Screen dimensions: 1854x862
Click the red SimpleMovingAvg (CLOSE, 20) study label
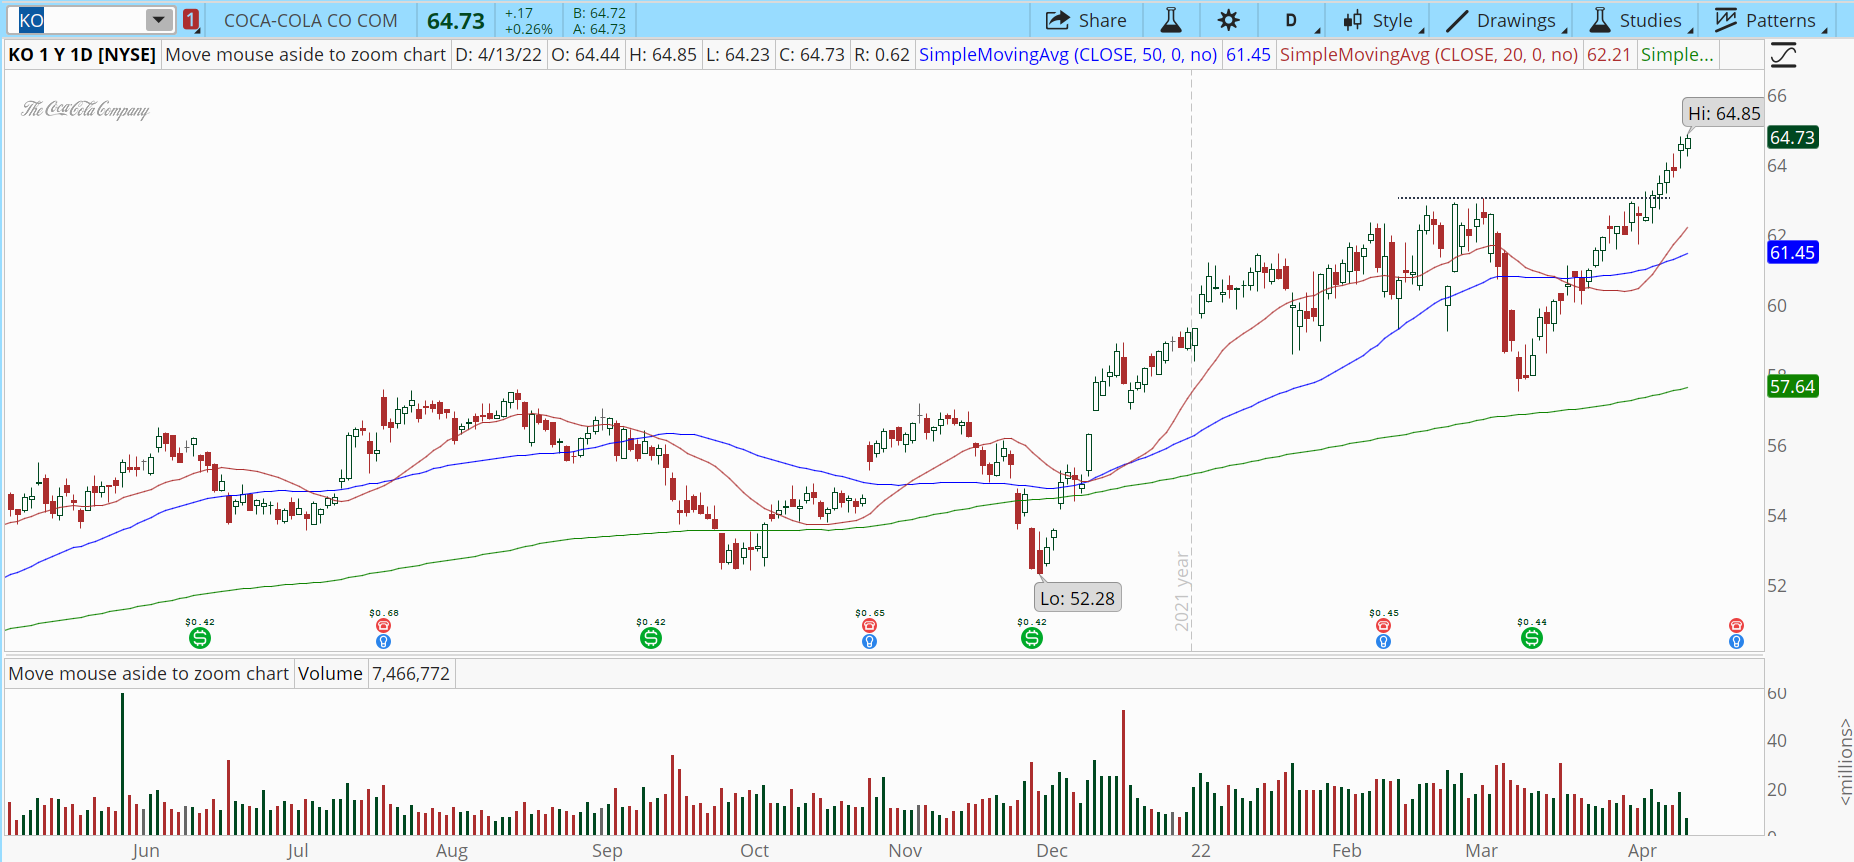coord(1429,55)
